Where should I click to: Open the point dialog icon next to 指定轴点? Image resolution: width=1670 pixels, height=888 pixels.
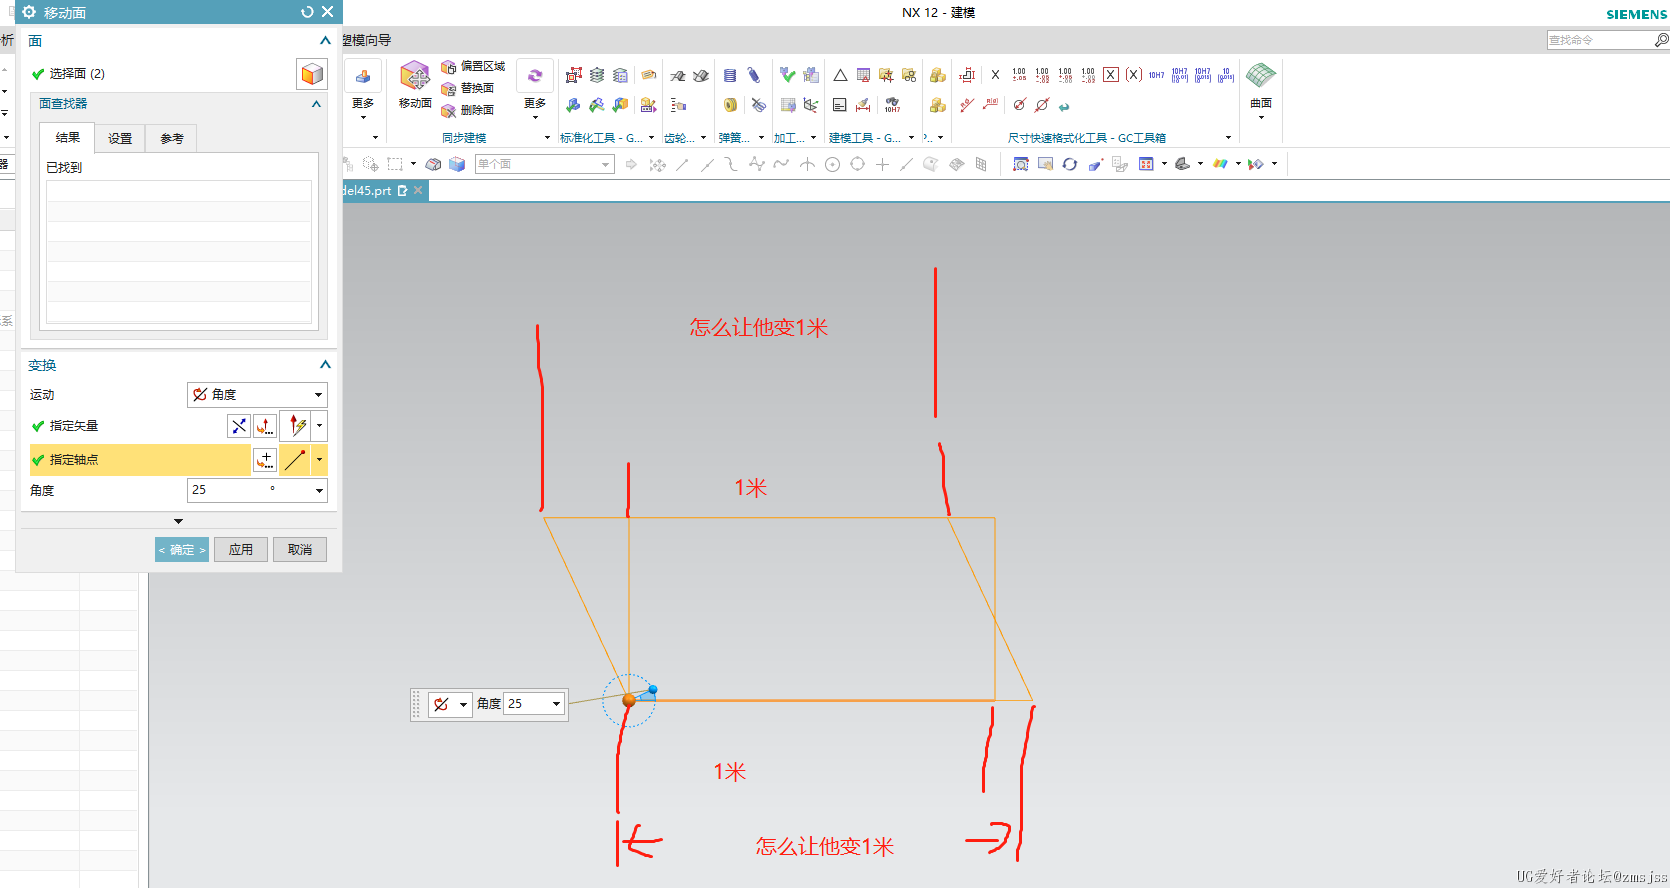(265, 460)
